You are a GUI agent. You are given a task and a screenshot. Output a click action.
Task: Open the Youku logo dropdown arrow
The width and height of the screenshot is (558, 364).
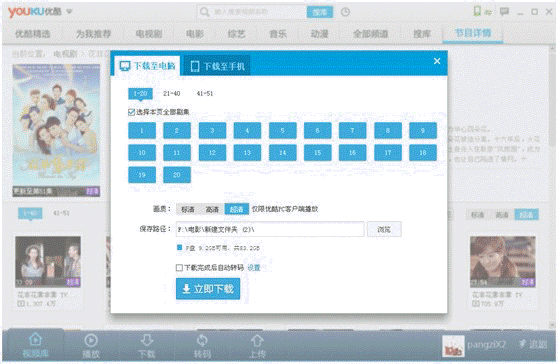point(69,12)
